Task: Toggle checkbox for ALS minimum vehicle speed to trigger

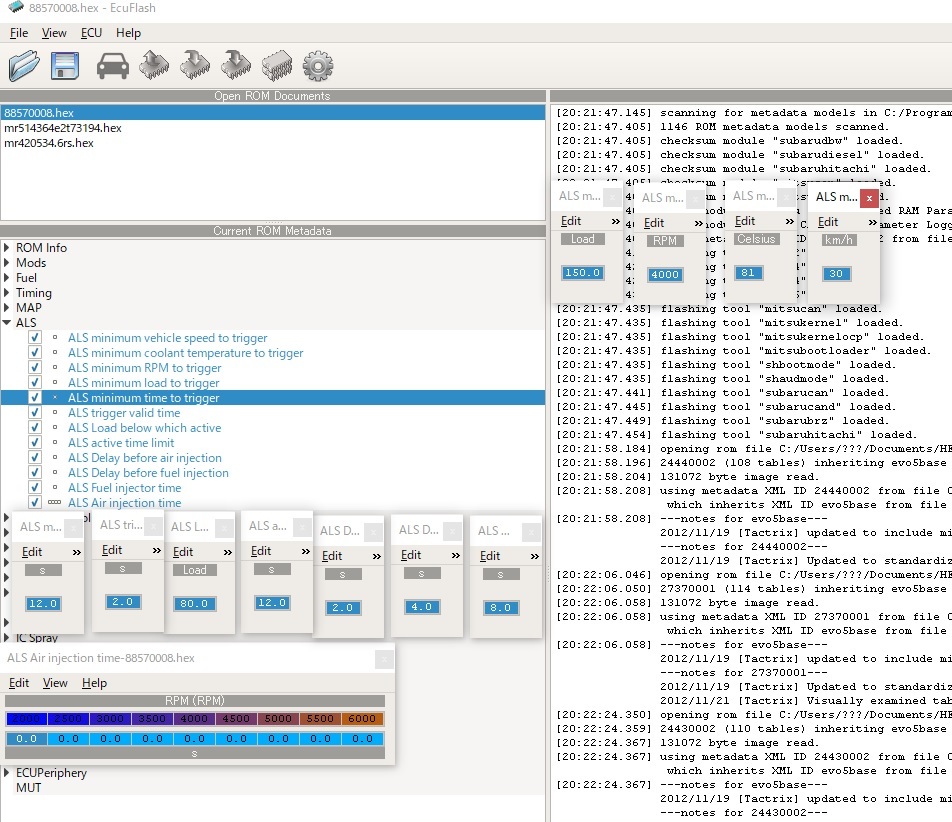Action: click(35, 338)
